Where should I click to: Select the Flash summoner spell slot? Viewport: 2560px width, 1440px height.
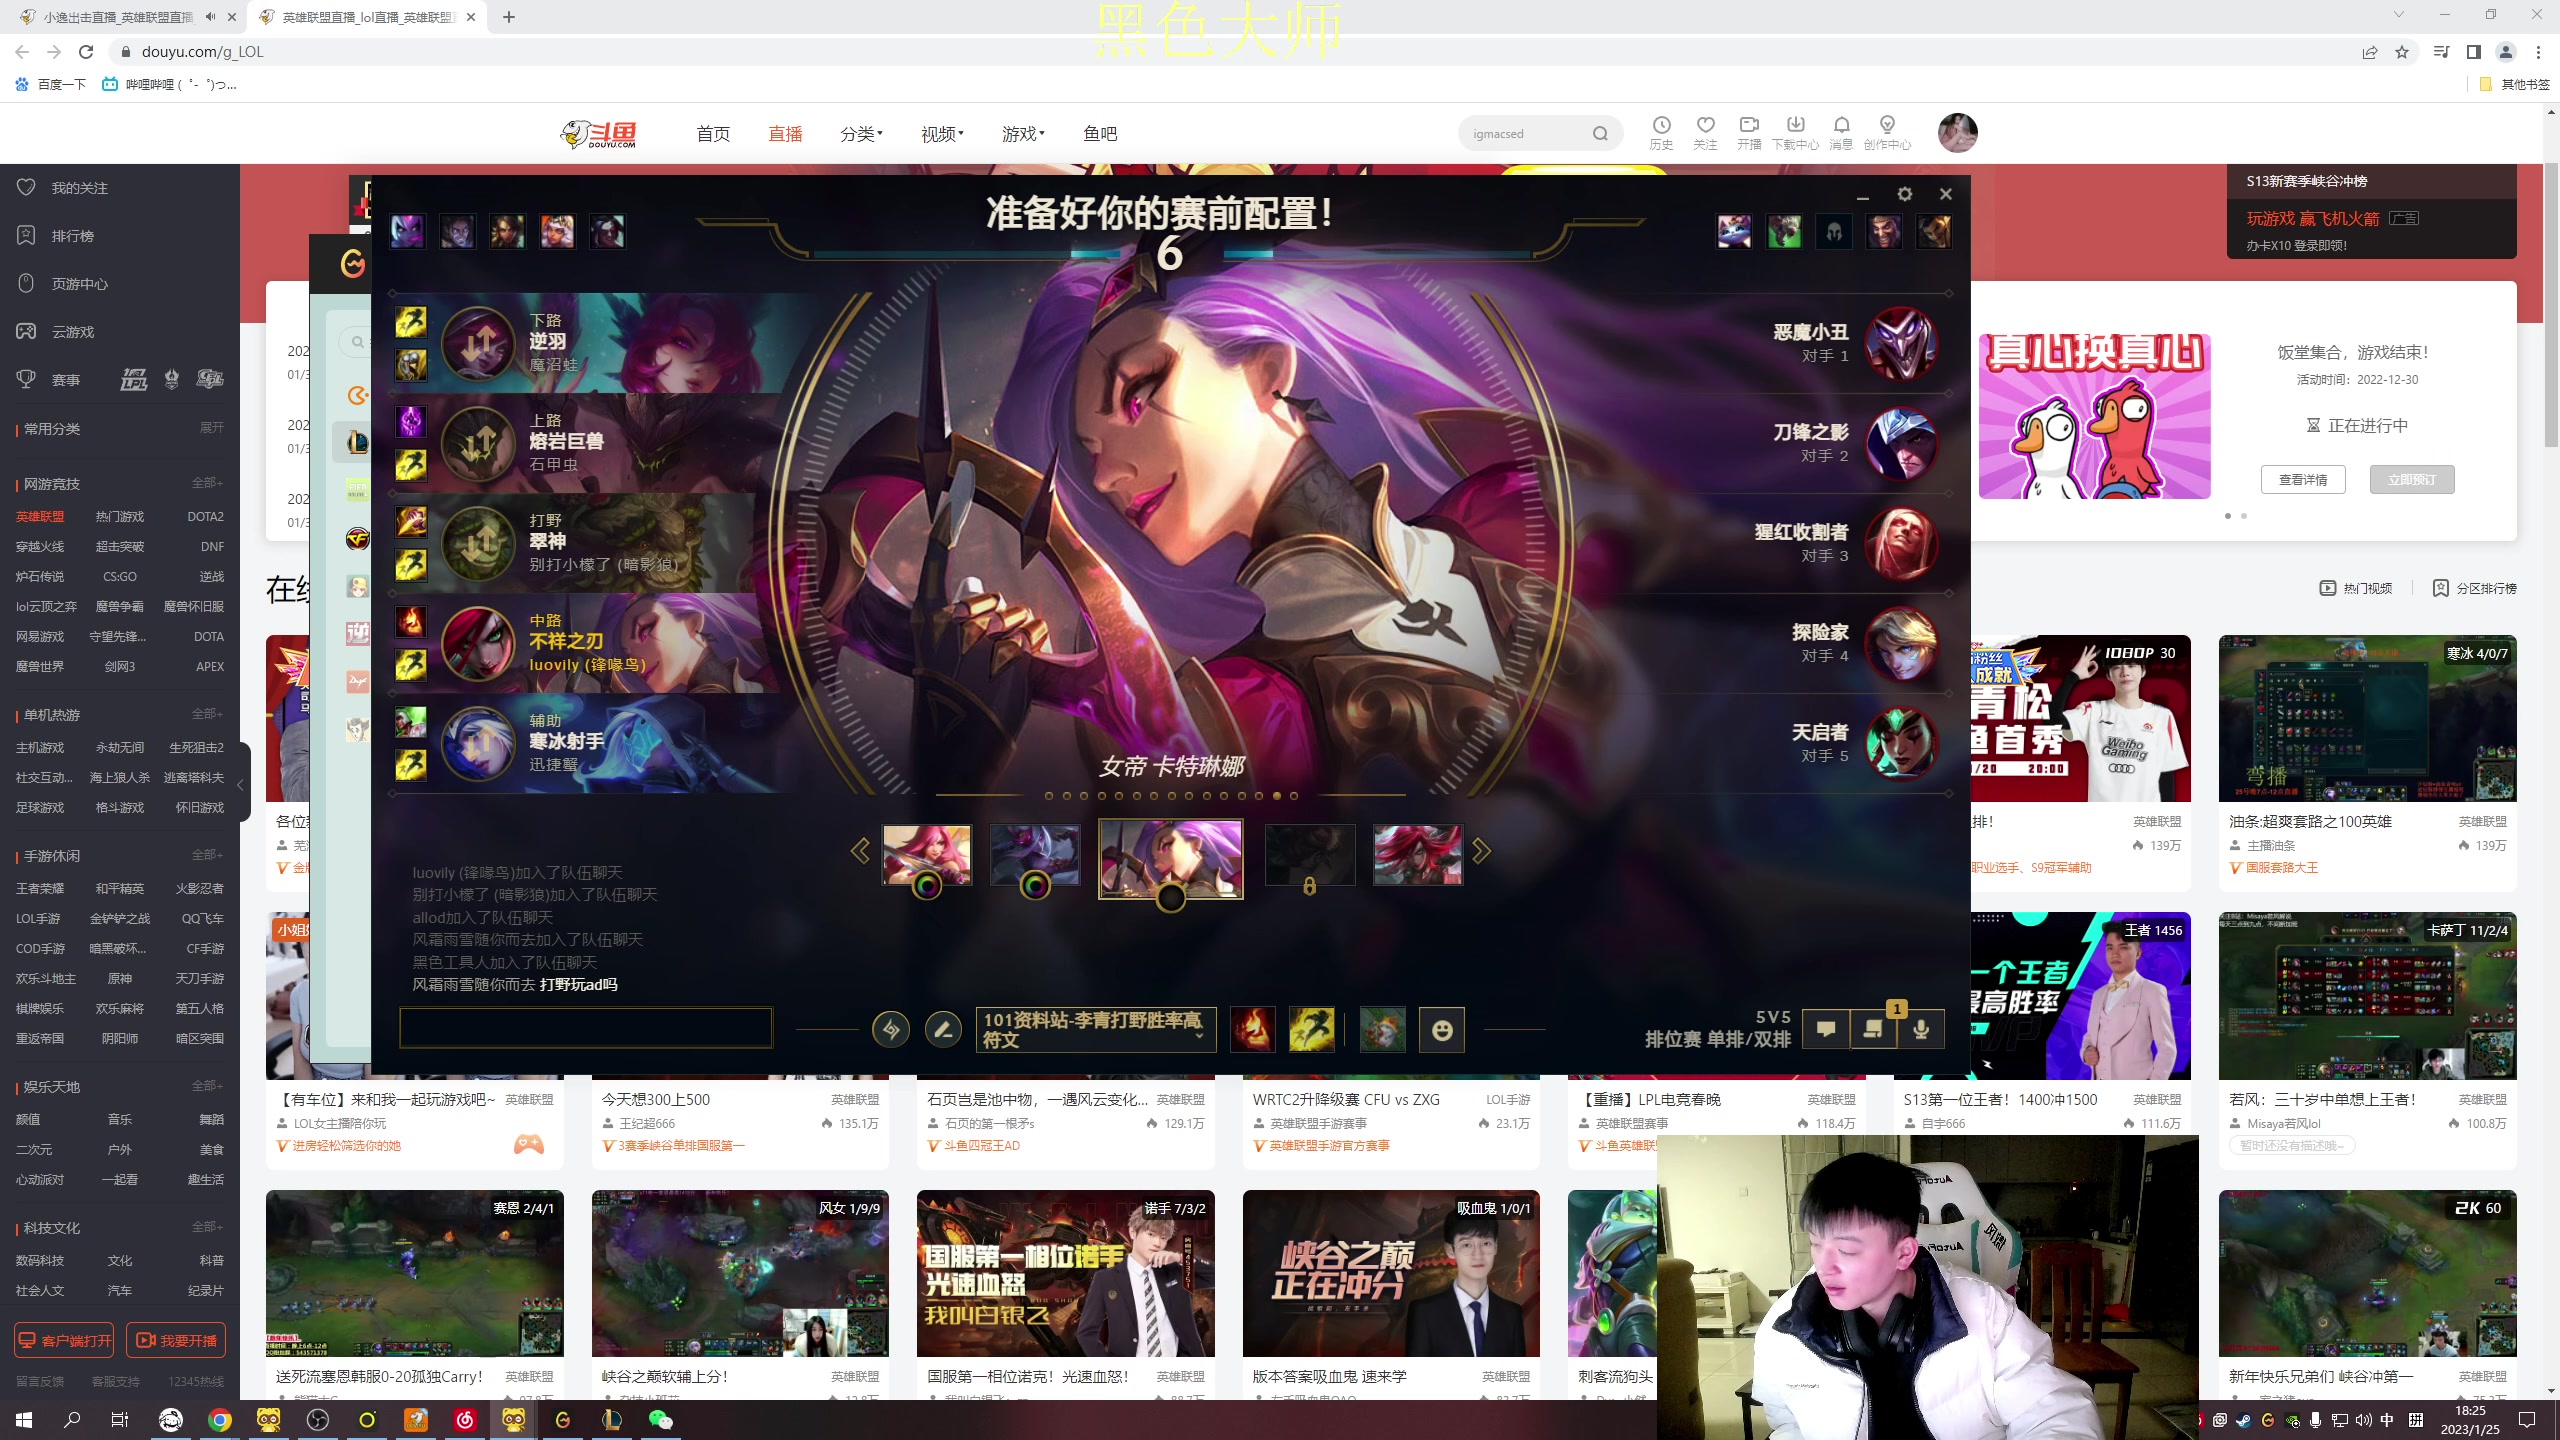pos(1311,1029)
